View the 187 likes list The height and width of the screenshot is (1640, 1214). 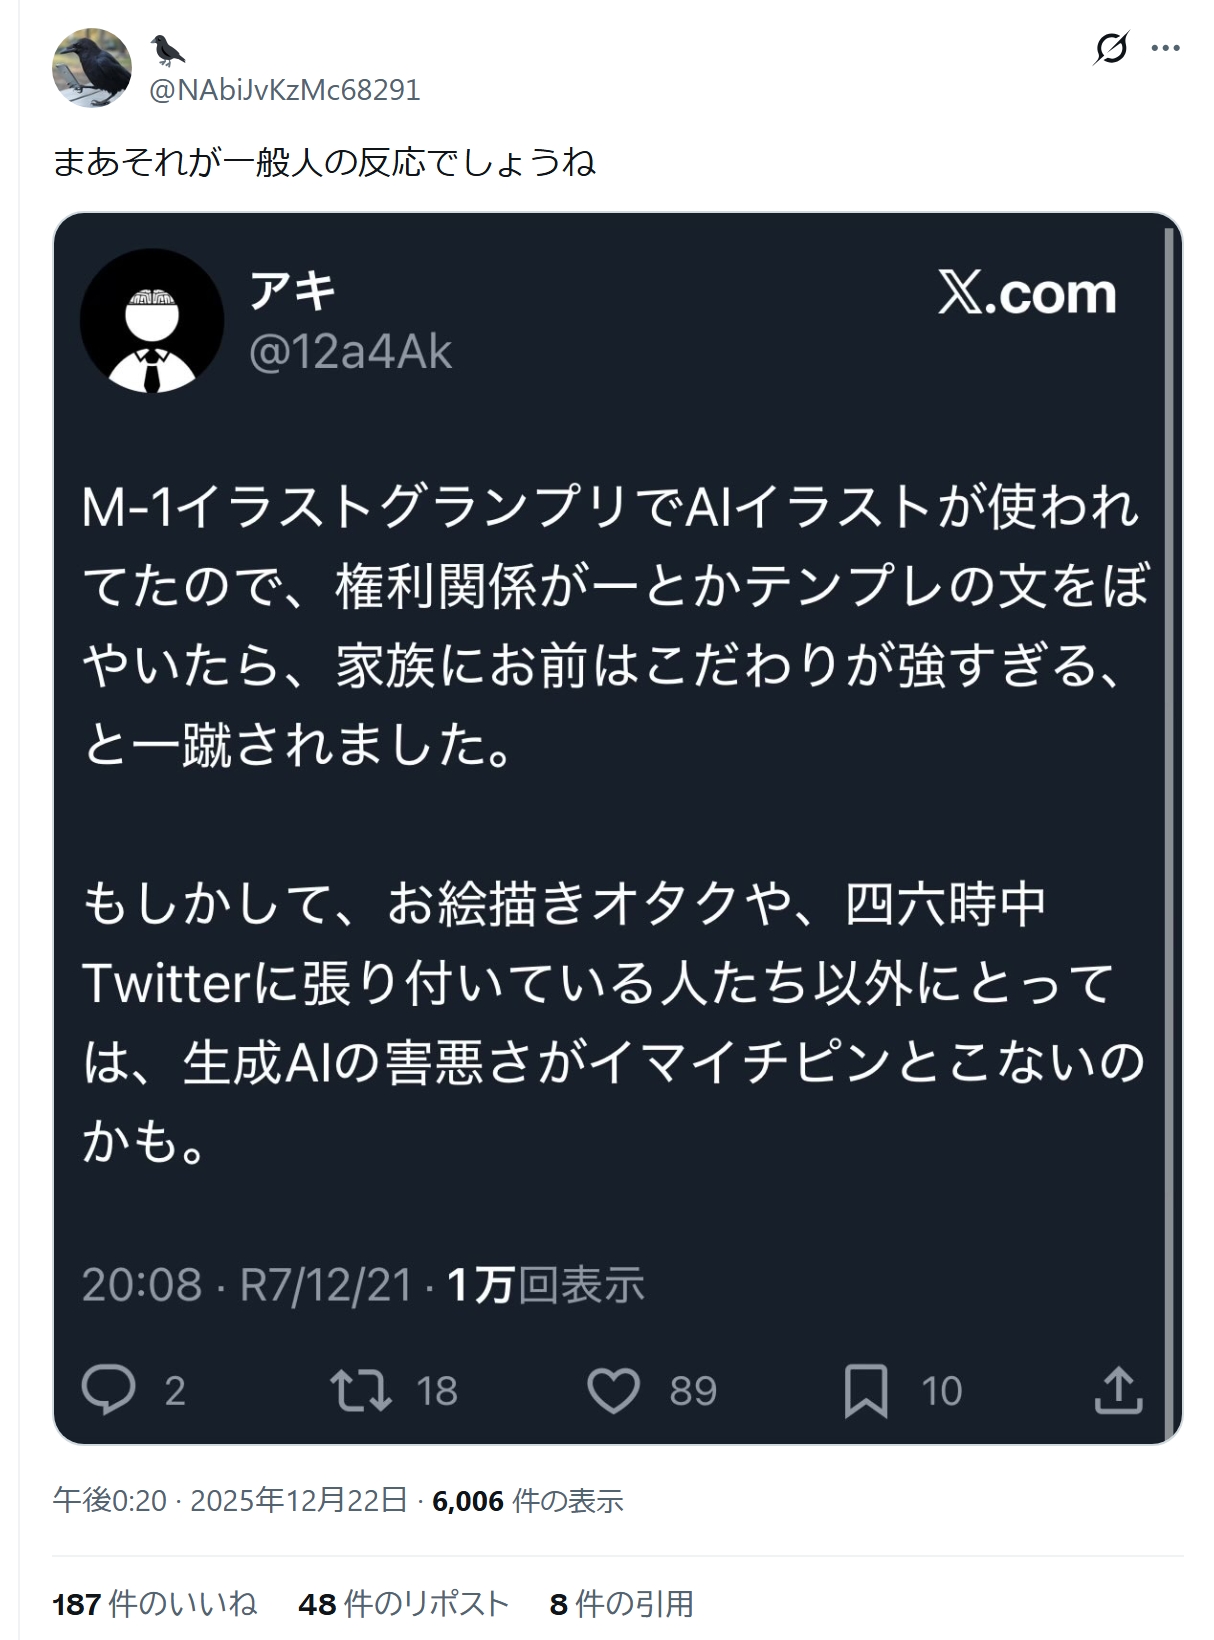(x=155, y=1604)
